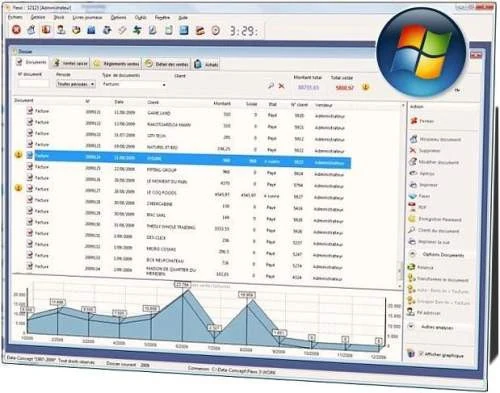Click the PDF export action icon
Screen dimensions: 500x393
click(413, 207)
